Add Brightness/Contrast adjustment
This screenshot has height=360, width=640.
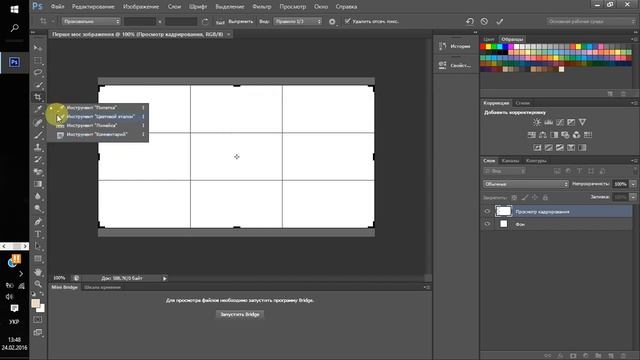(x=537, y=122)
